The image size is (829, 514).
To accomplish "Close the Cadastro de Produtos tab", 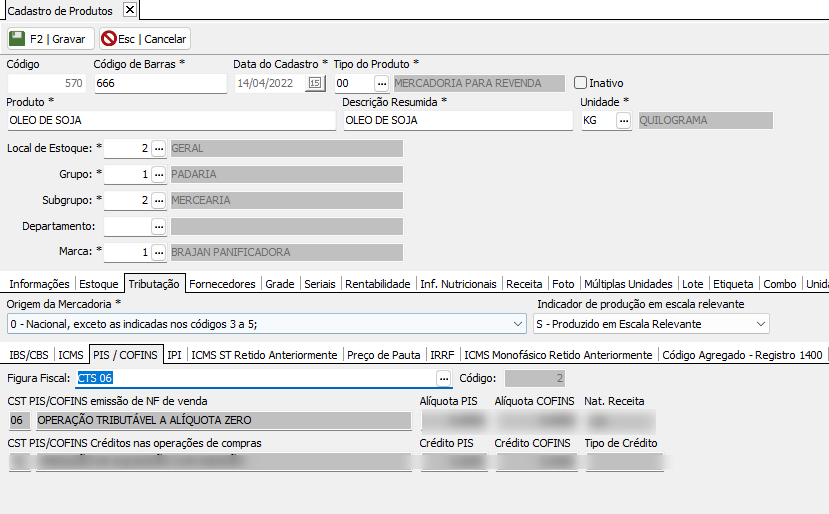I will 129,10.
